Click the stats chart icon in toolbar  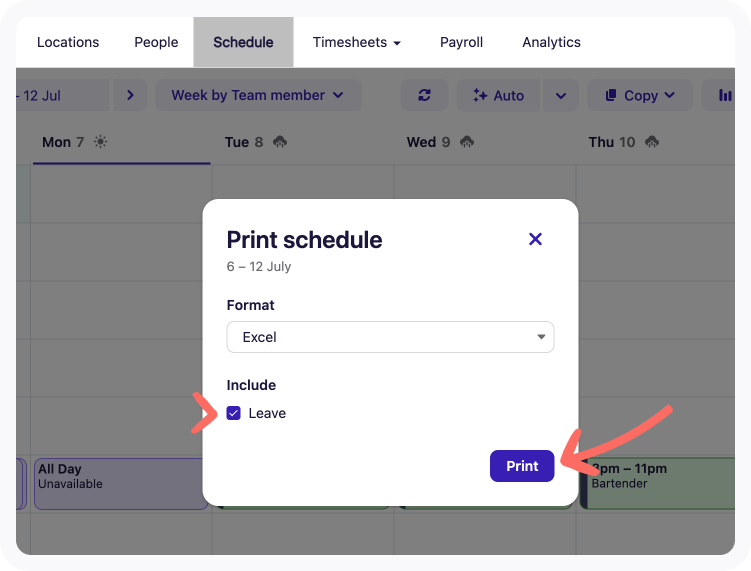[724, 95]
